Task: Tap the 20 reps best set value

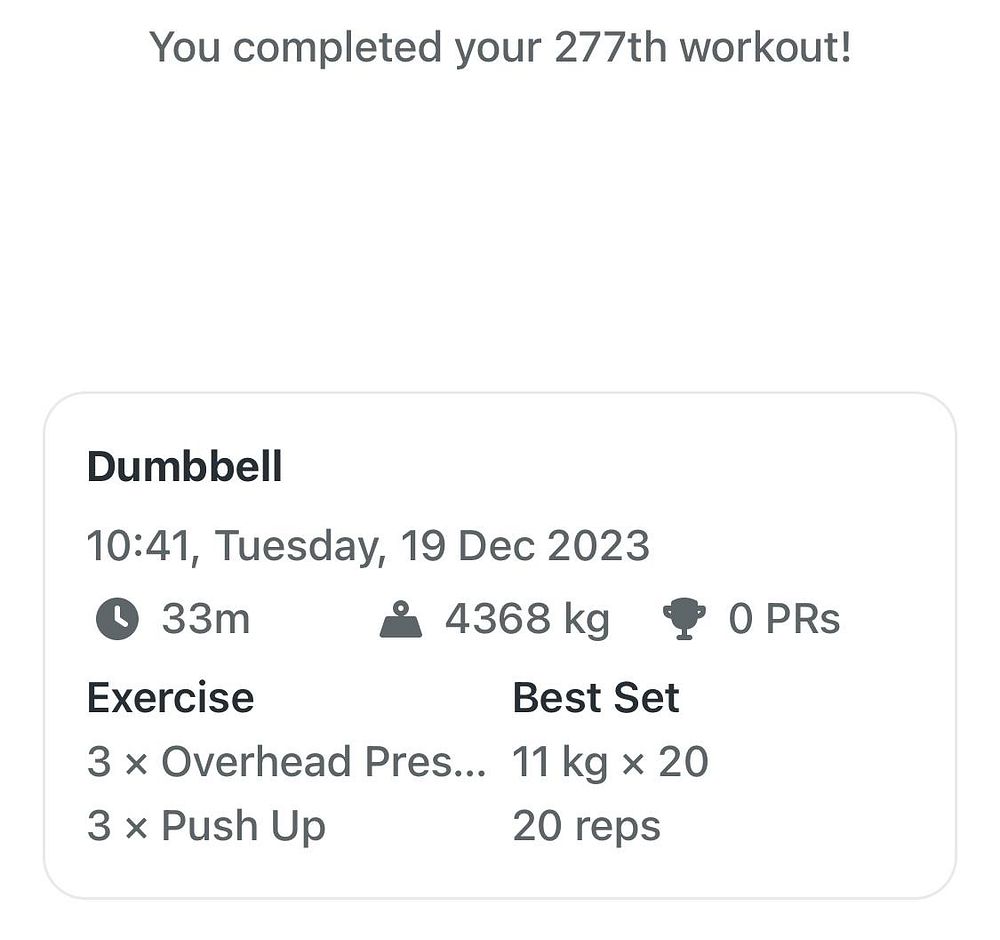Action: [x=586, y=826]
